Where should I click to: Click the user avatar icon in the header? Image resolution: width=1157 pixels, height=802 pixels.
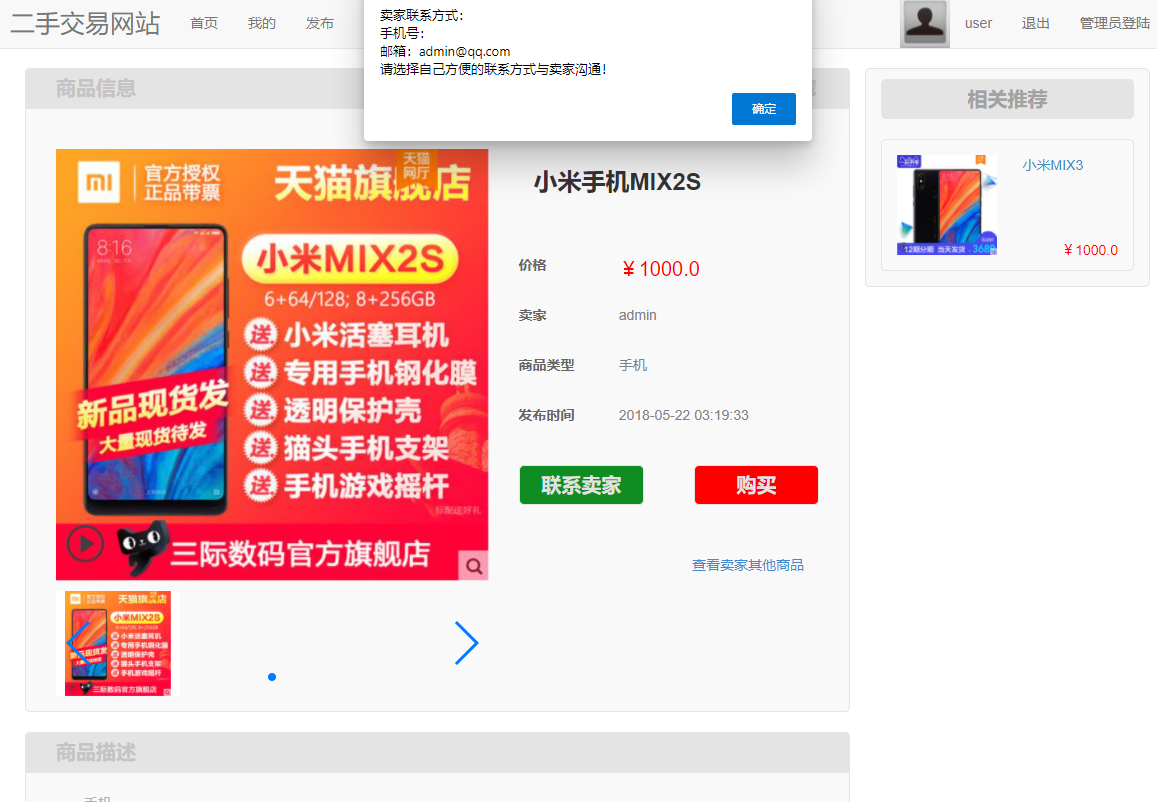coord(924,22)
